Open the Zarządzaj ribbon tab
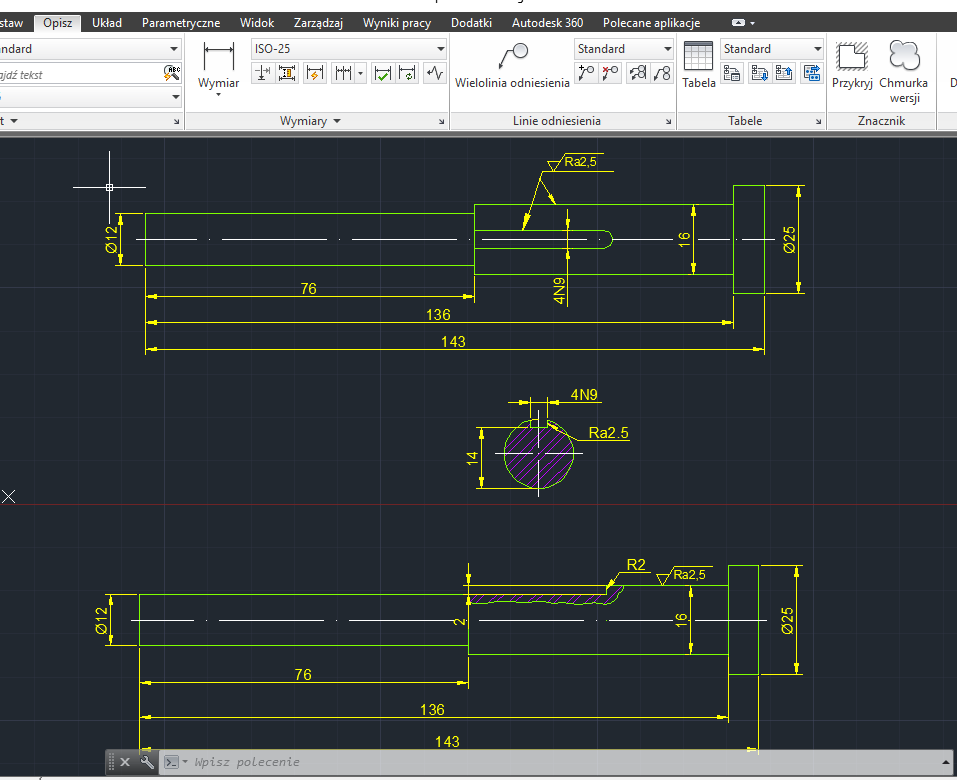 318,23
